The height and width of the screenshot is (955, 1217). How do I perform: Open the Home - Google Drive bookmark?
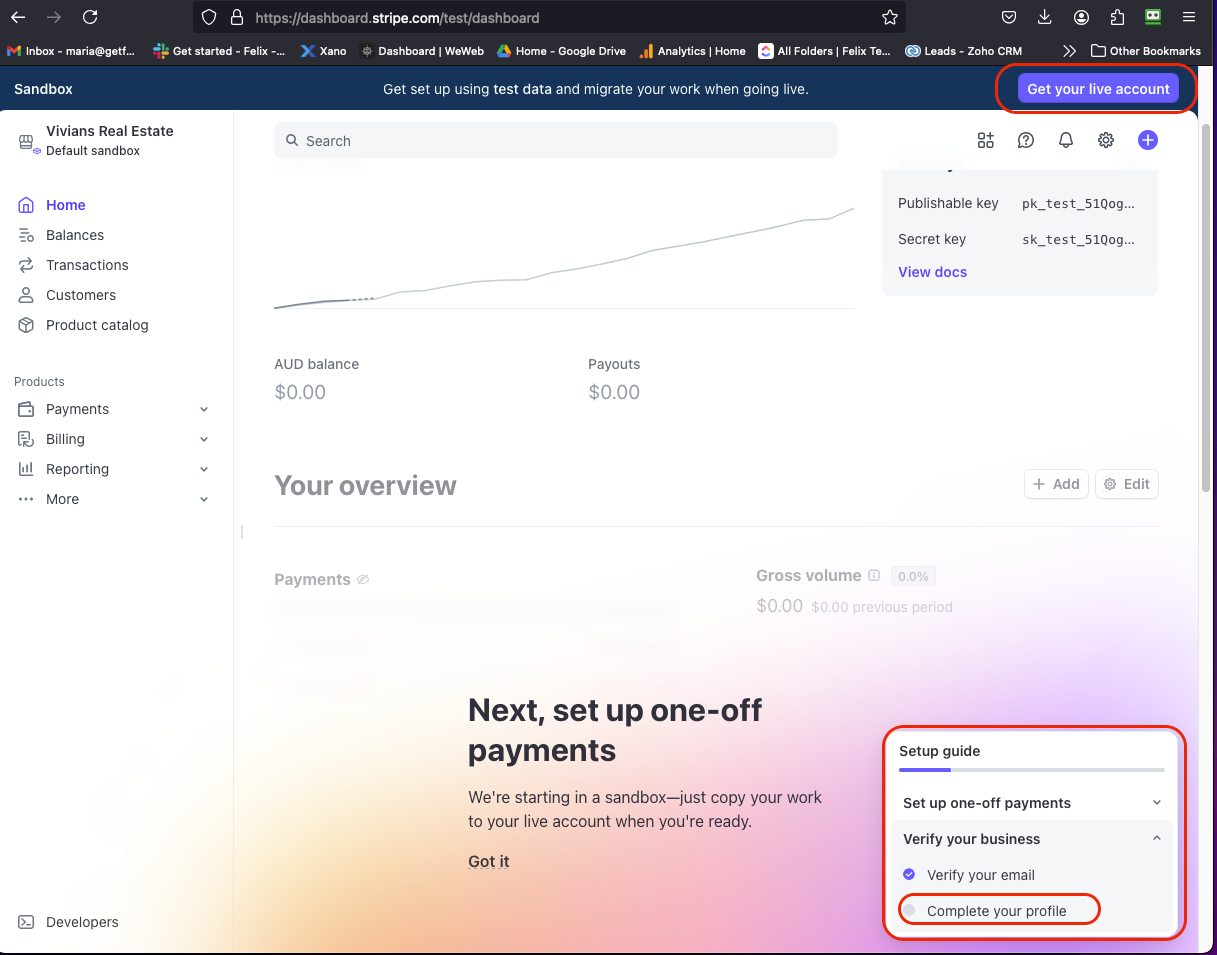tap(562, 51)
